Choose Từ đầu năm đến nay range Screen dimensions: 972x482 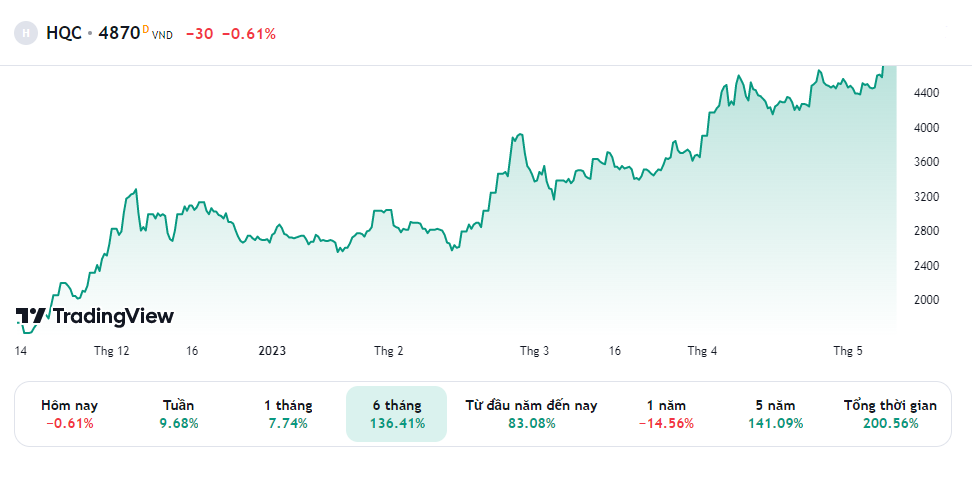pyautogui.click(x=531, y=414)
